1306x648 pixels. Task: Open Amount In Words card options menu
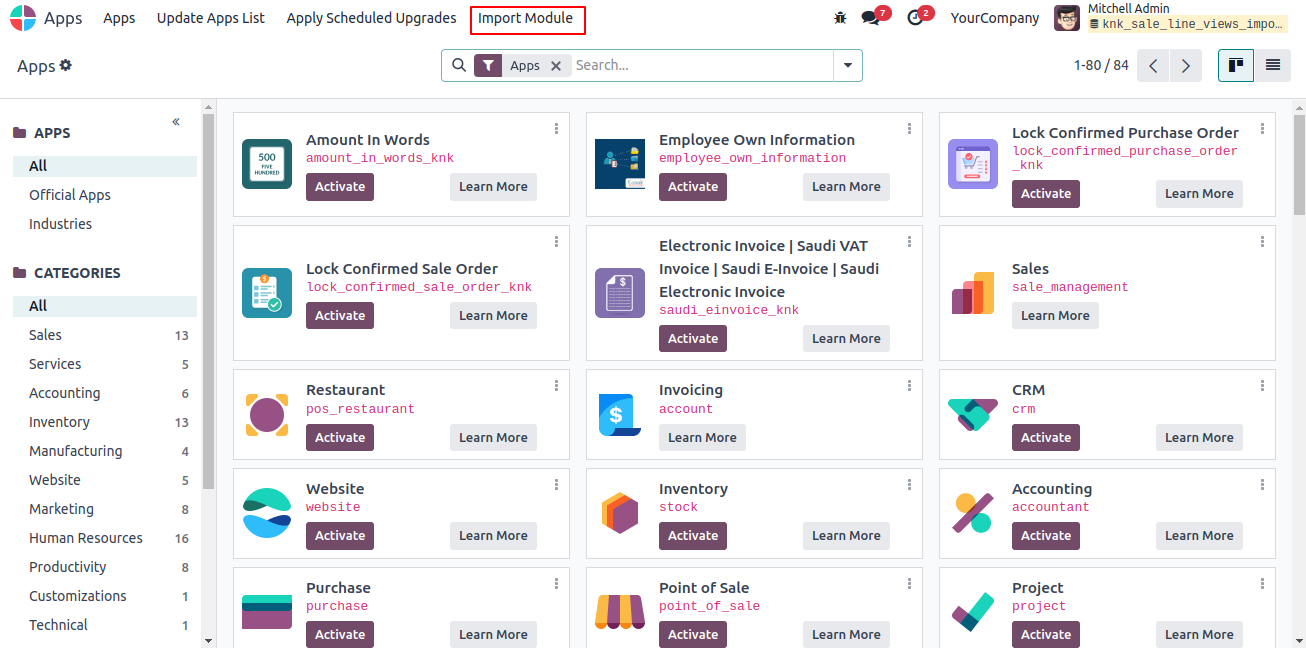pyautogui.click(x=556, y=129)
